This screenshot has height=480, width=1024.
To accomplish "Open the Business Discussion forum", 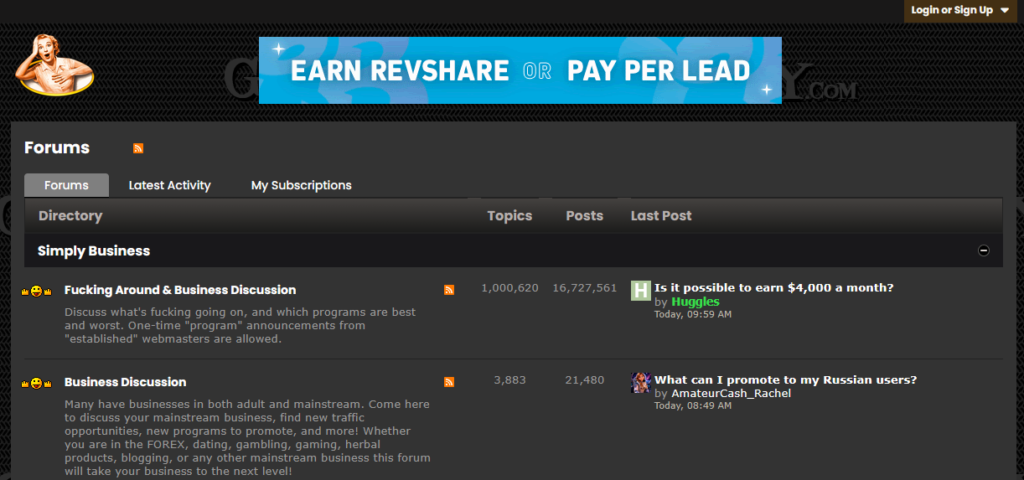I will click(125, 382).
